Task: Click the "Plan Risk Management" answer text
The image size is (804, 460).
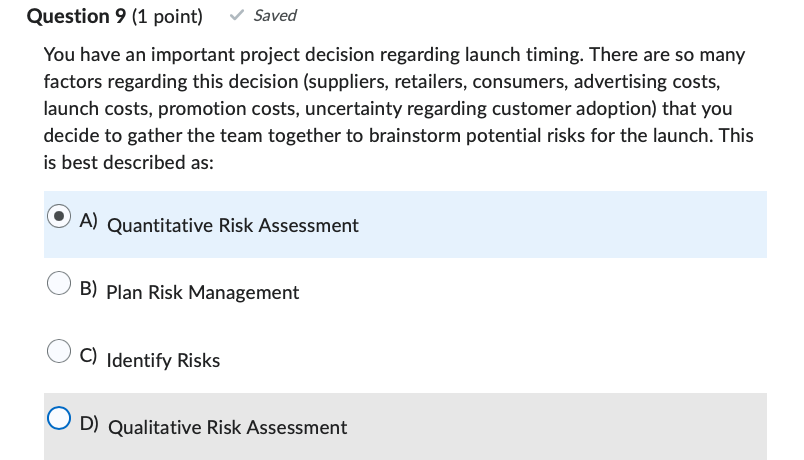Action: (202, 293)
